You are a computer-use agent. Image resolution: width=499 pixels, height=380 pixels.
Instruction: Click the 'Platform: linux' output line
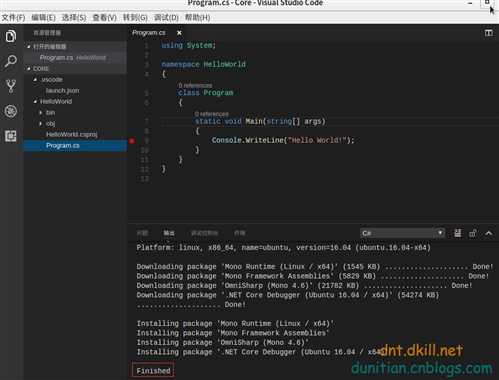(x=283, y=248)
